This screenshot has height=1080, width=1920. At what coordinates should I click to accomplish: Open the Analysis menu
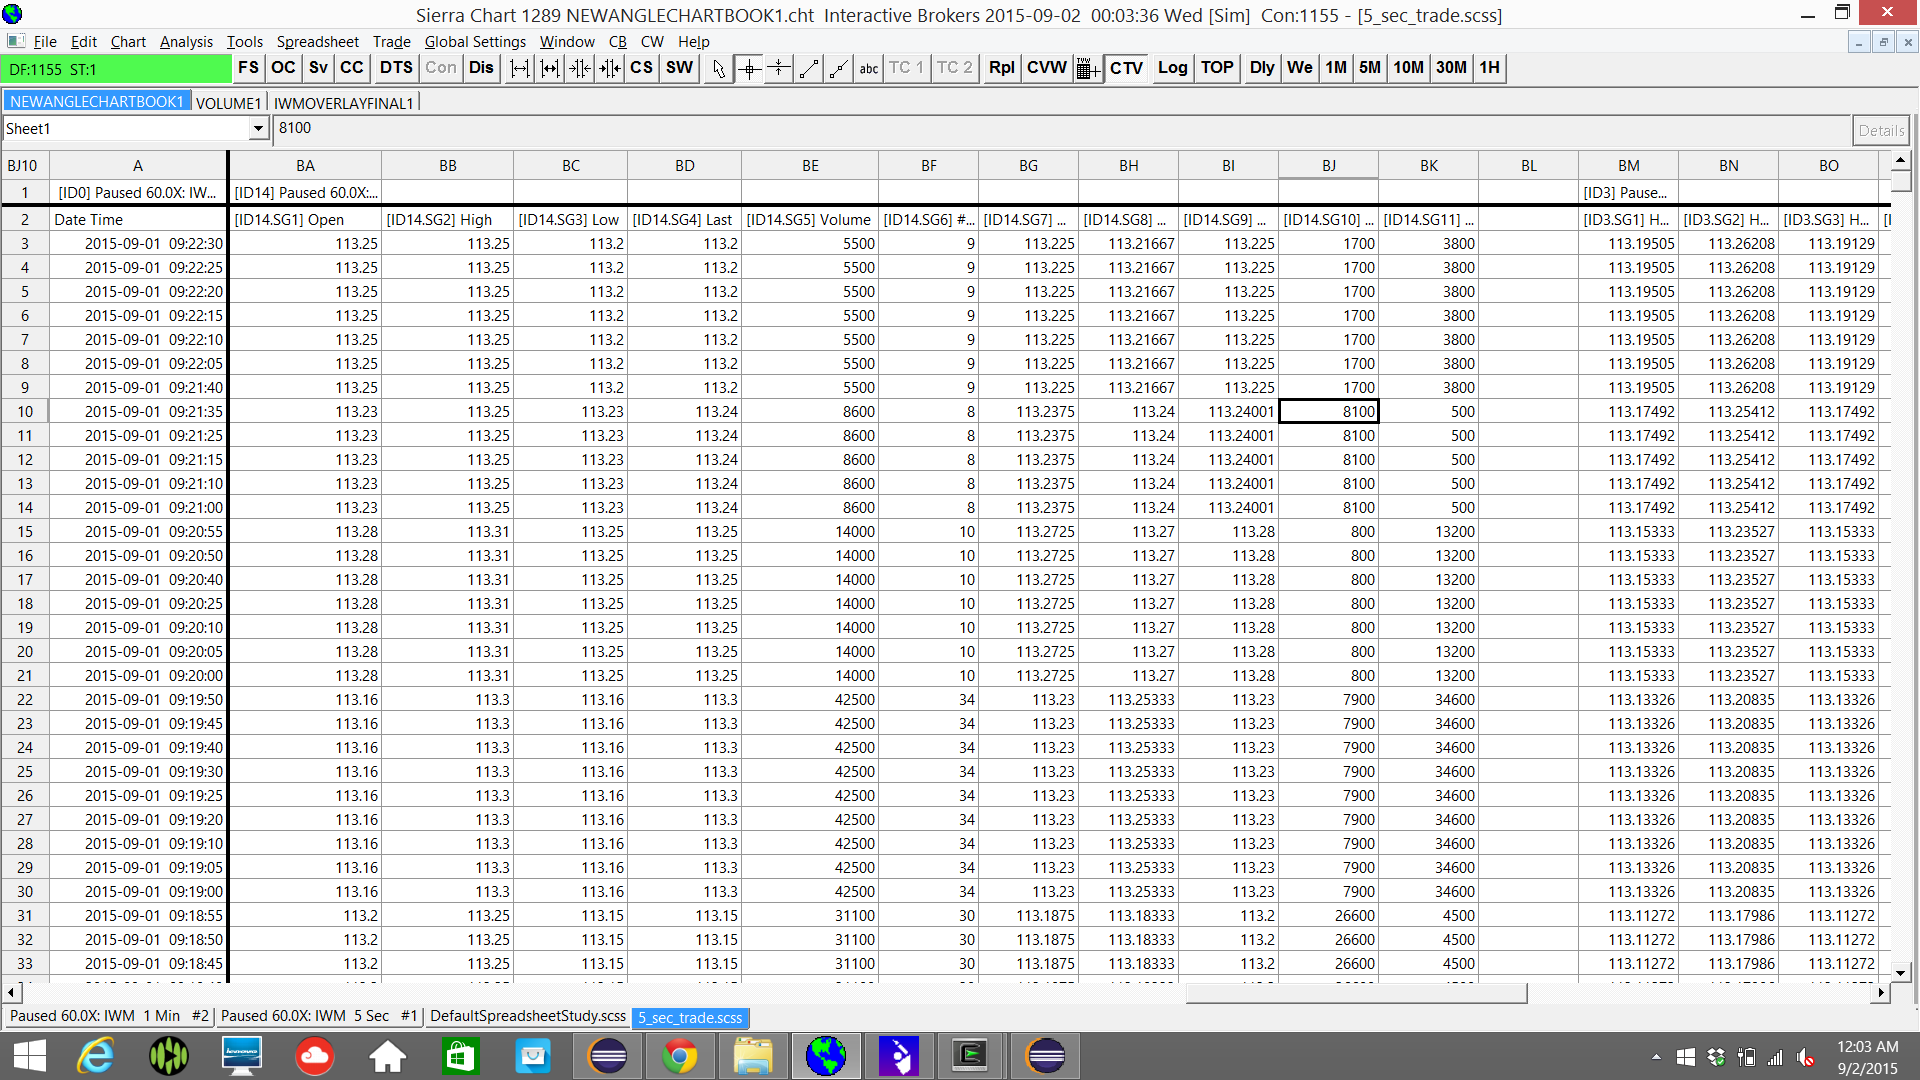pyautogui.click(x=186, y=41)
